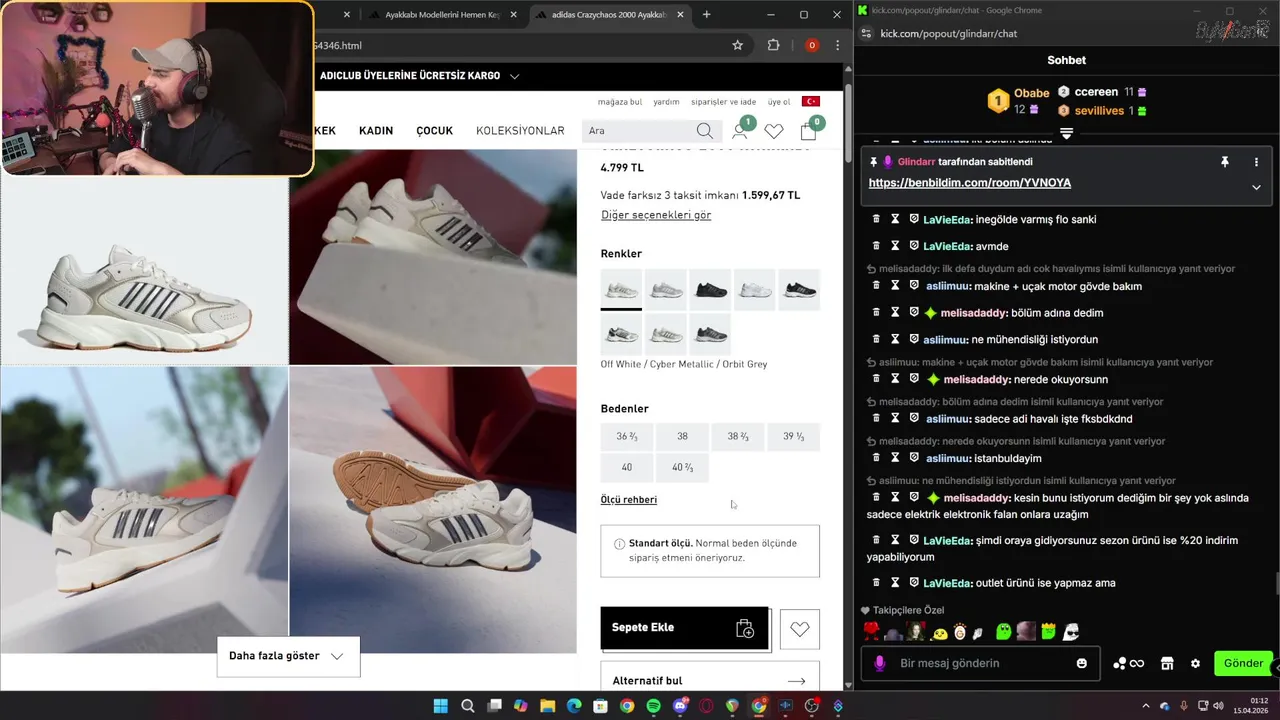This screenshot has height=720, width=1280.
Task: Open the emoji picker in chat input
Action: (1081, 663)
